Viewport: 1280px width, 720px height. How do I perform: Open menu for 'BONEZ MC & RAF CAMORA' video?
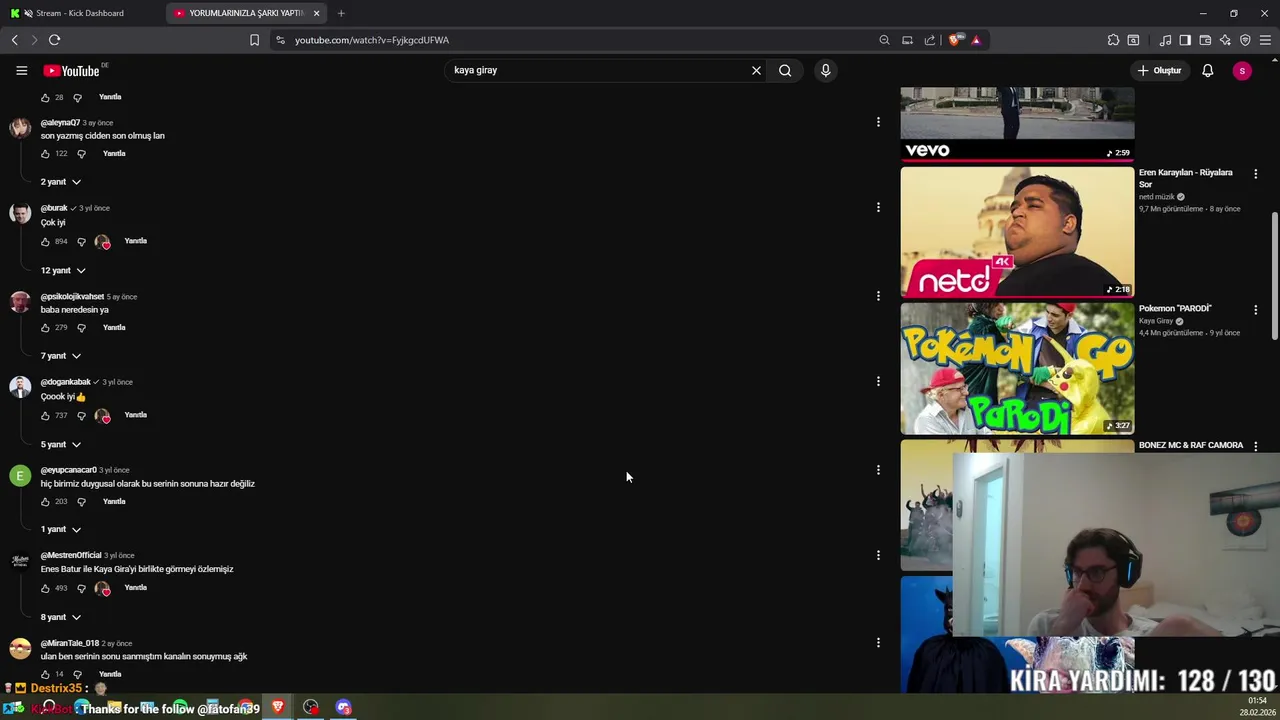1256,446
